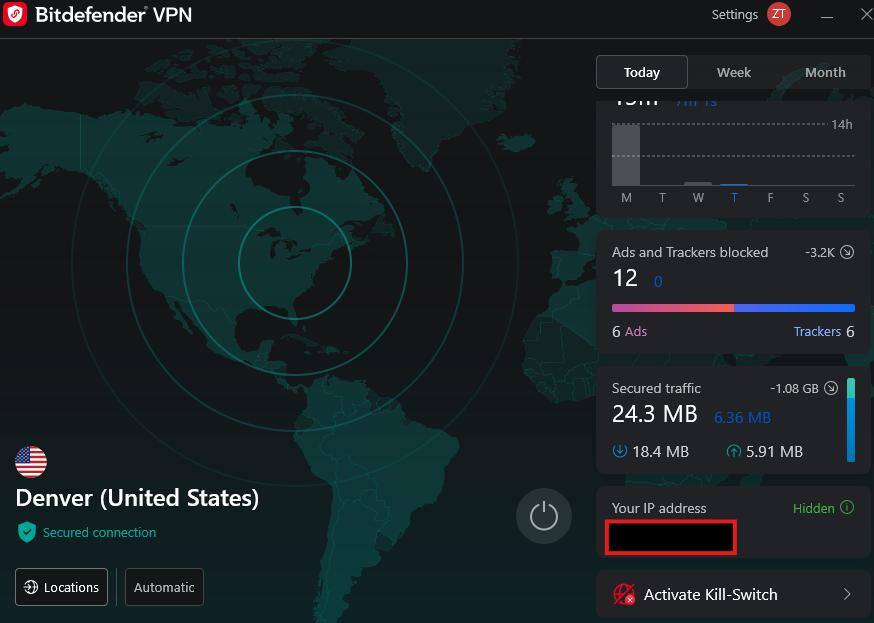This screenshot has height=623, width=874.
Task: Switch to the Month tab
Action: tap(824, 72)
